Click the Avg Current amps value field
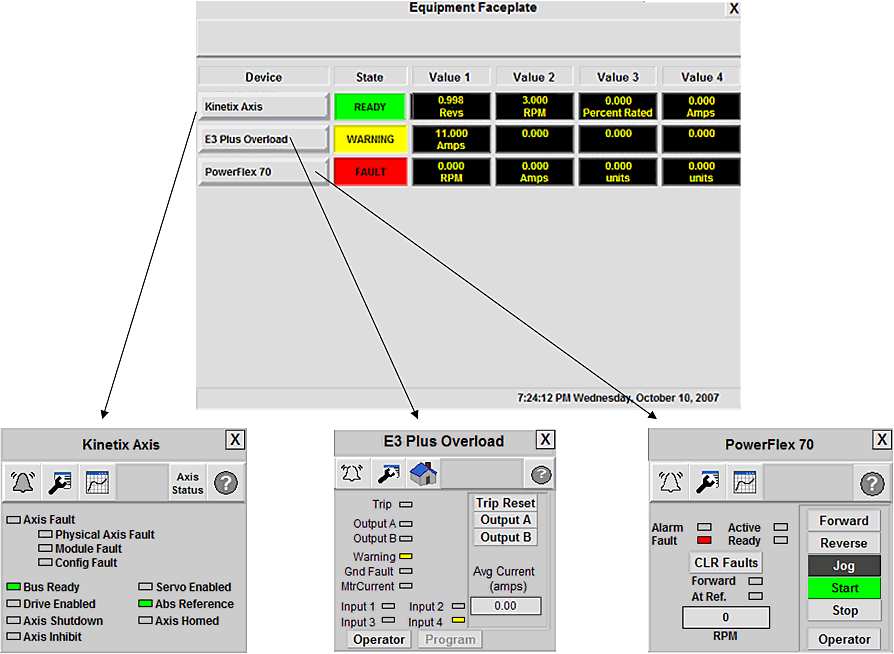 506,606
